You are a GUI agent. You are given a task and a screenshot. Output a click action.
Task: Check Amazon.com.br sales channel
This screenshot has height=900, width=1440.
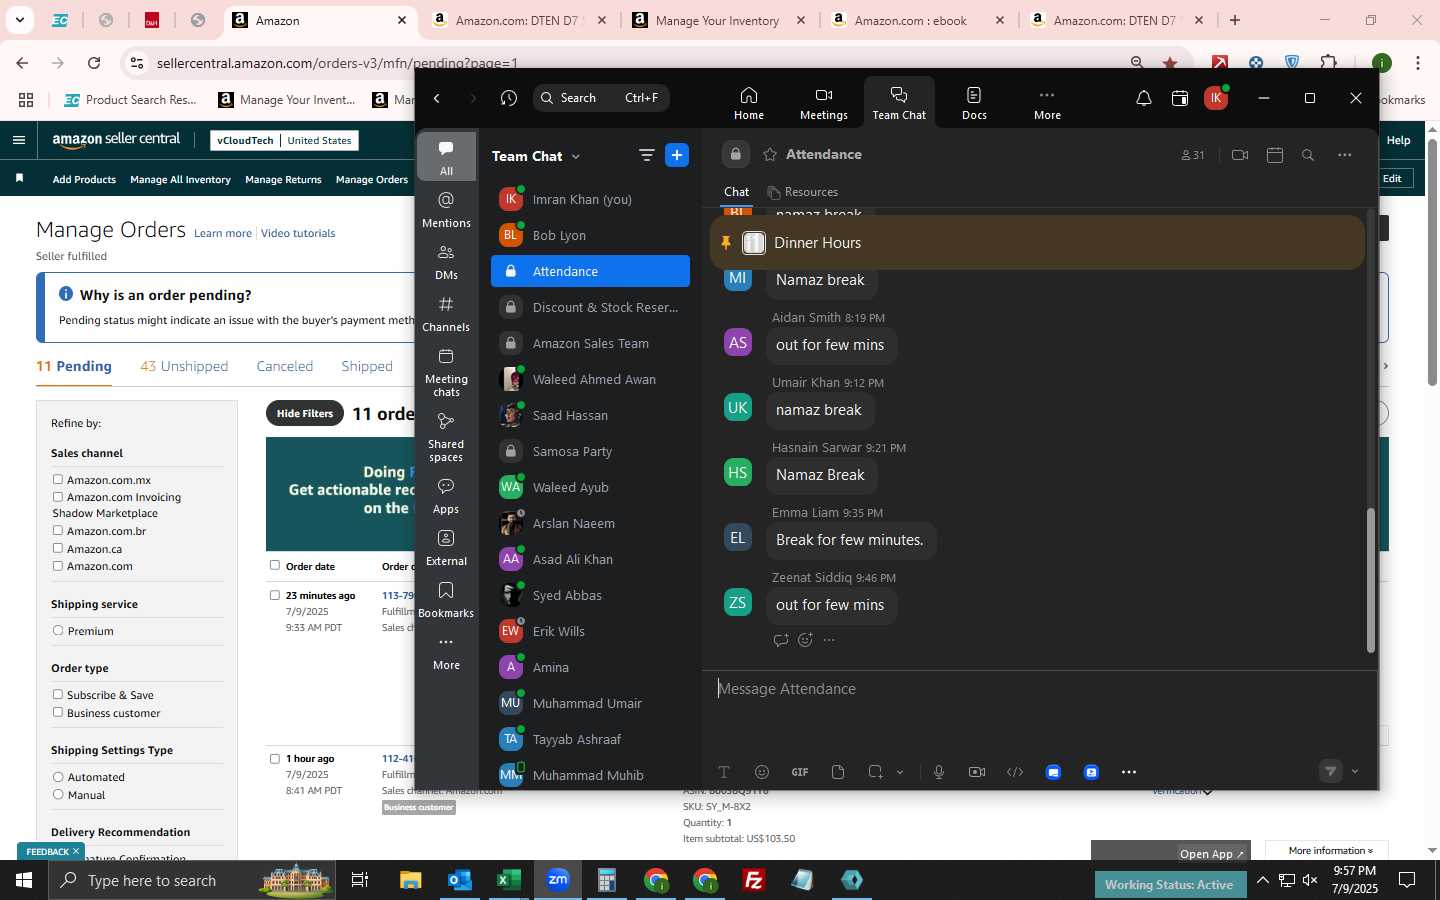[x=58, y=531]
